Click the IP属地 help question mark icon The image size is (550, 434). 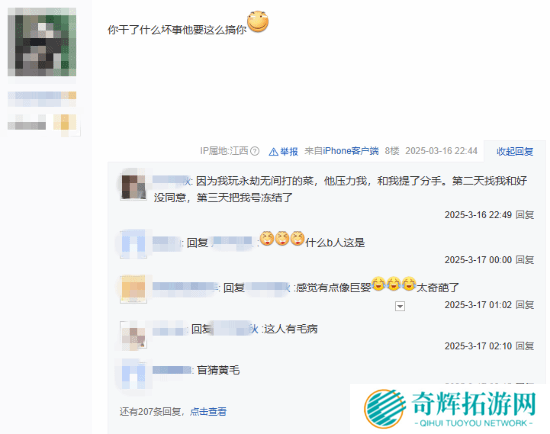pyautogui.click(x=255, y=151)
